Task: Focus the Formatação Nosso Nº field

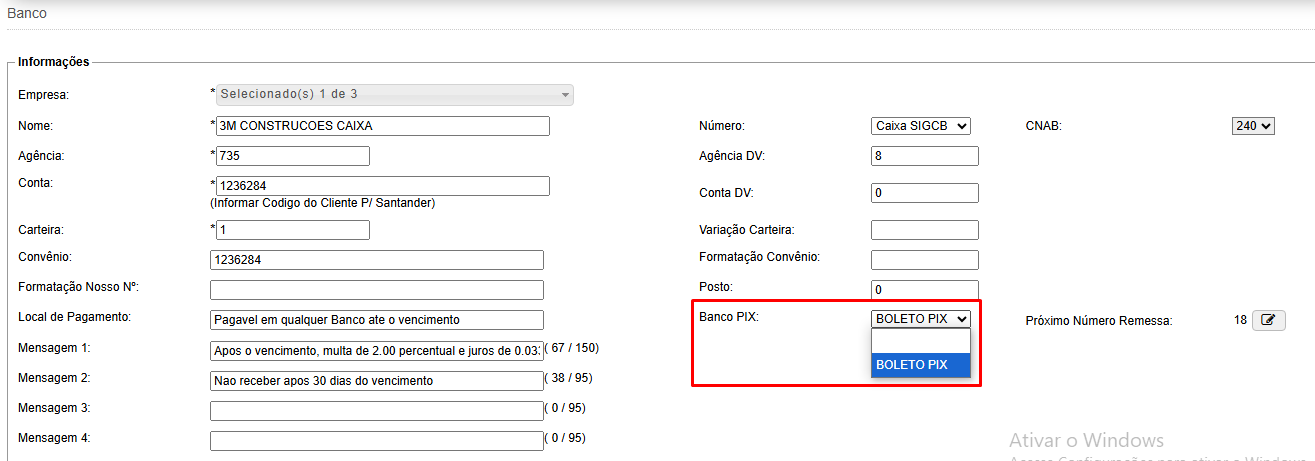Action: coord(376,290)
